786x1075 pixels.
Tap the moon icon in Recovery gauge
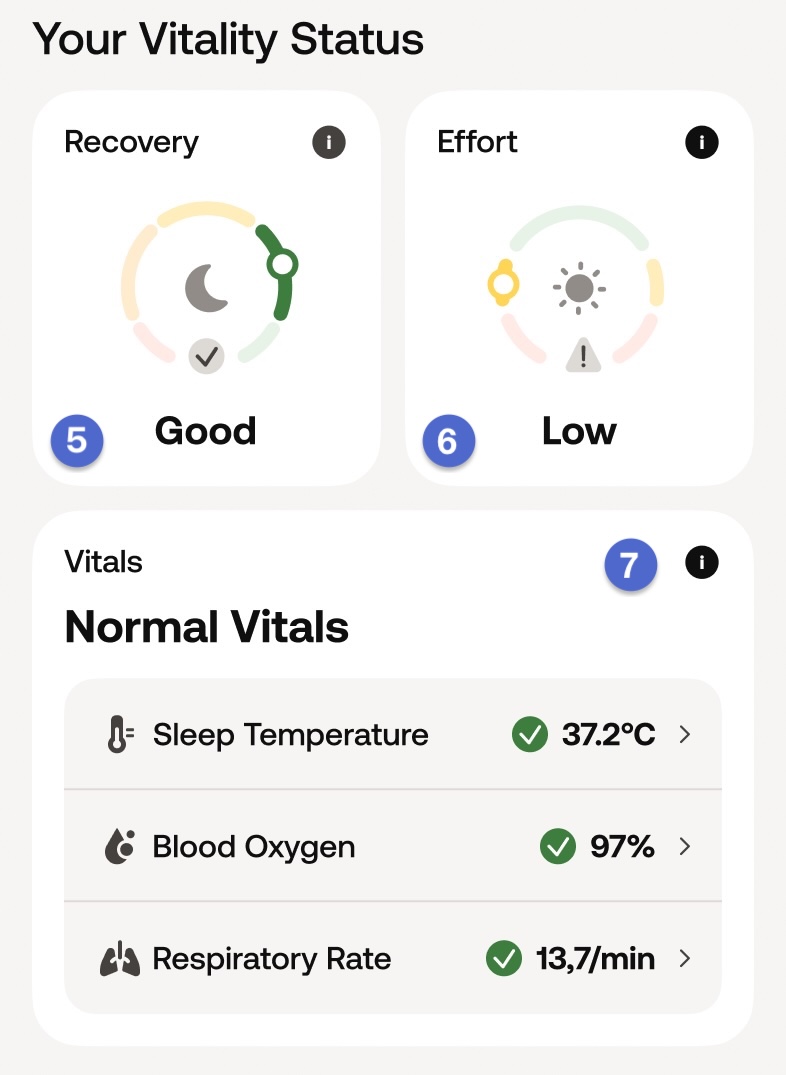pos(207,287)
